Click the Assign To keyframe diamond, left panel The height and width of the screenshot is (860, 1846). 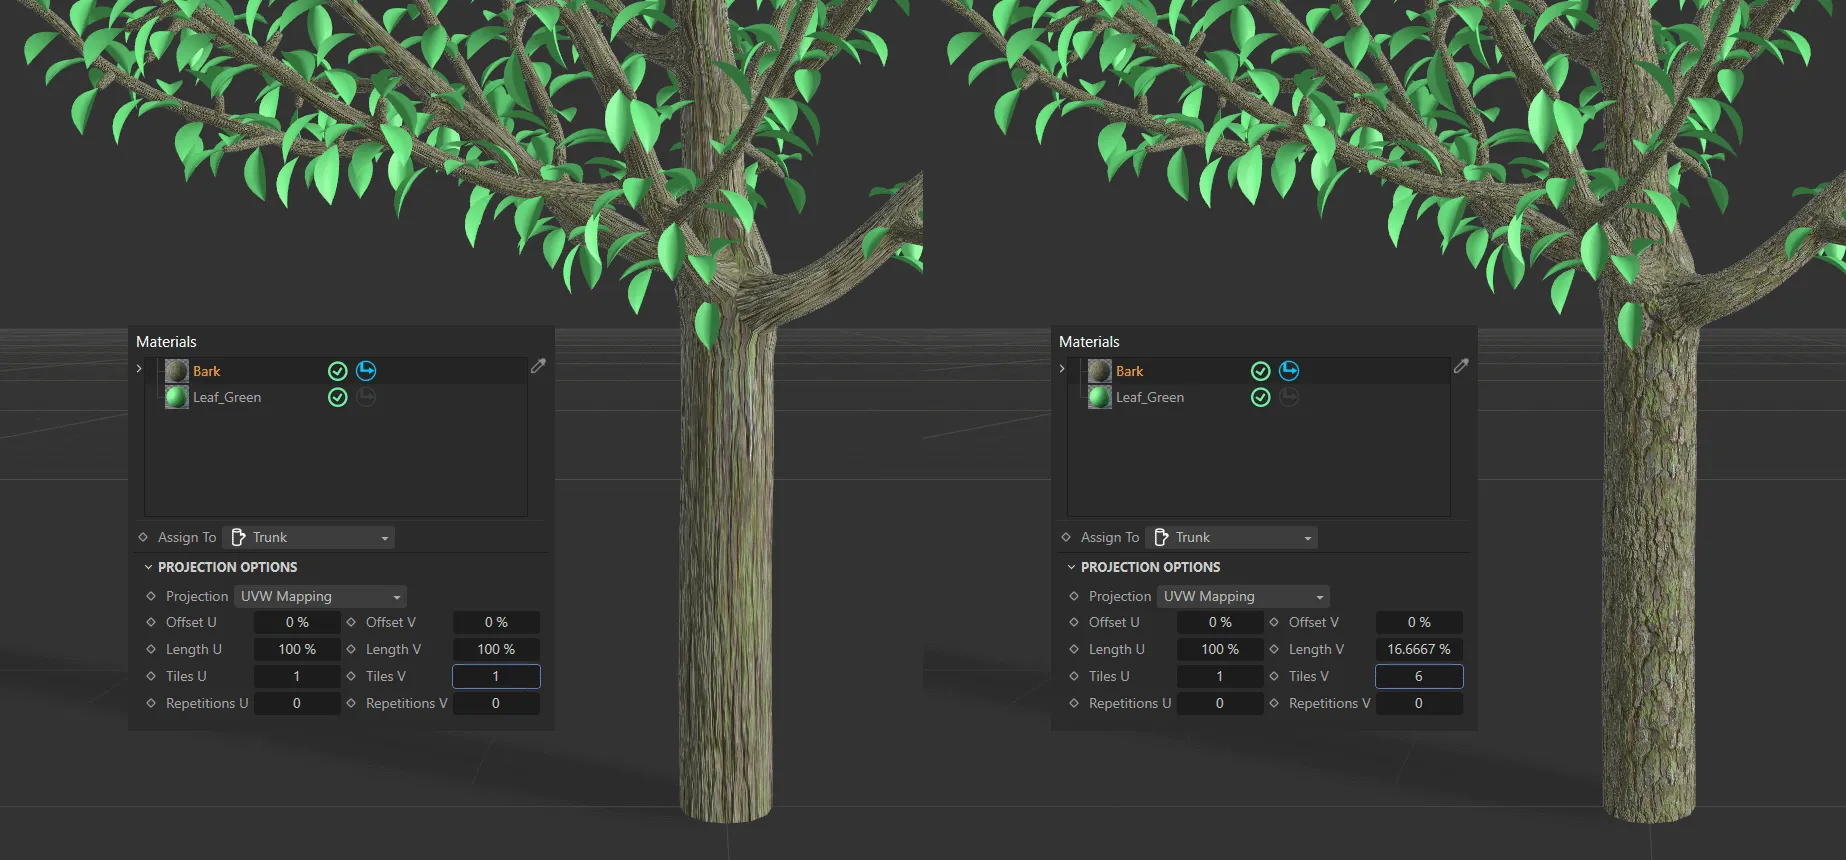click(x=143, y=537)
